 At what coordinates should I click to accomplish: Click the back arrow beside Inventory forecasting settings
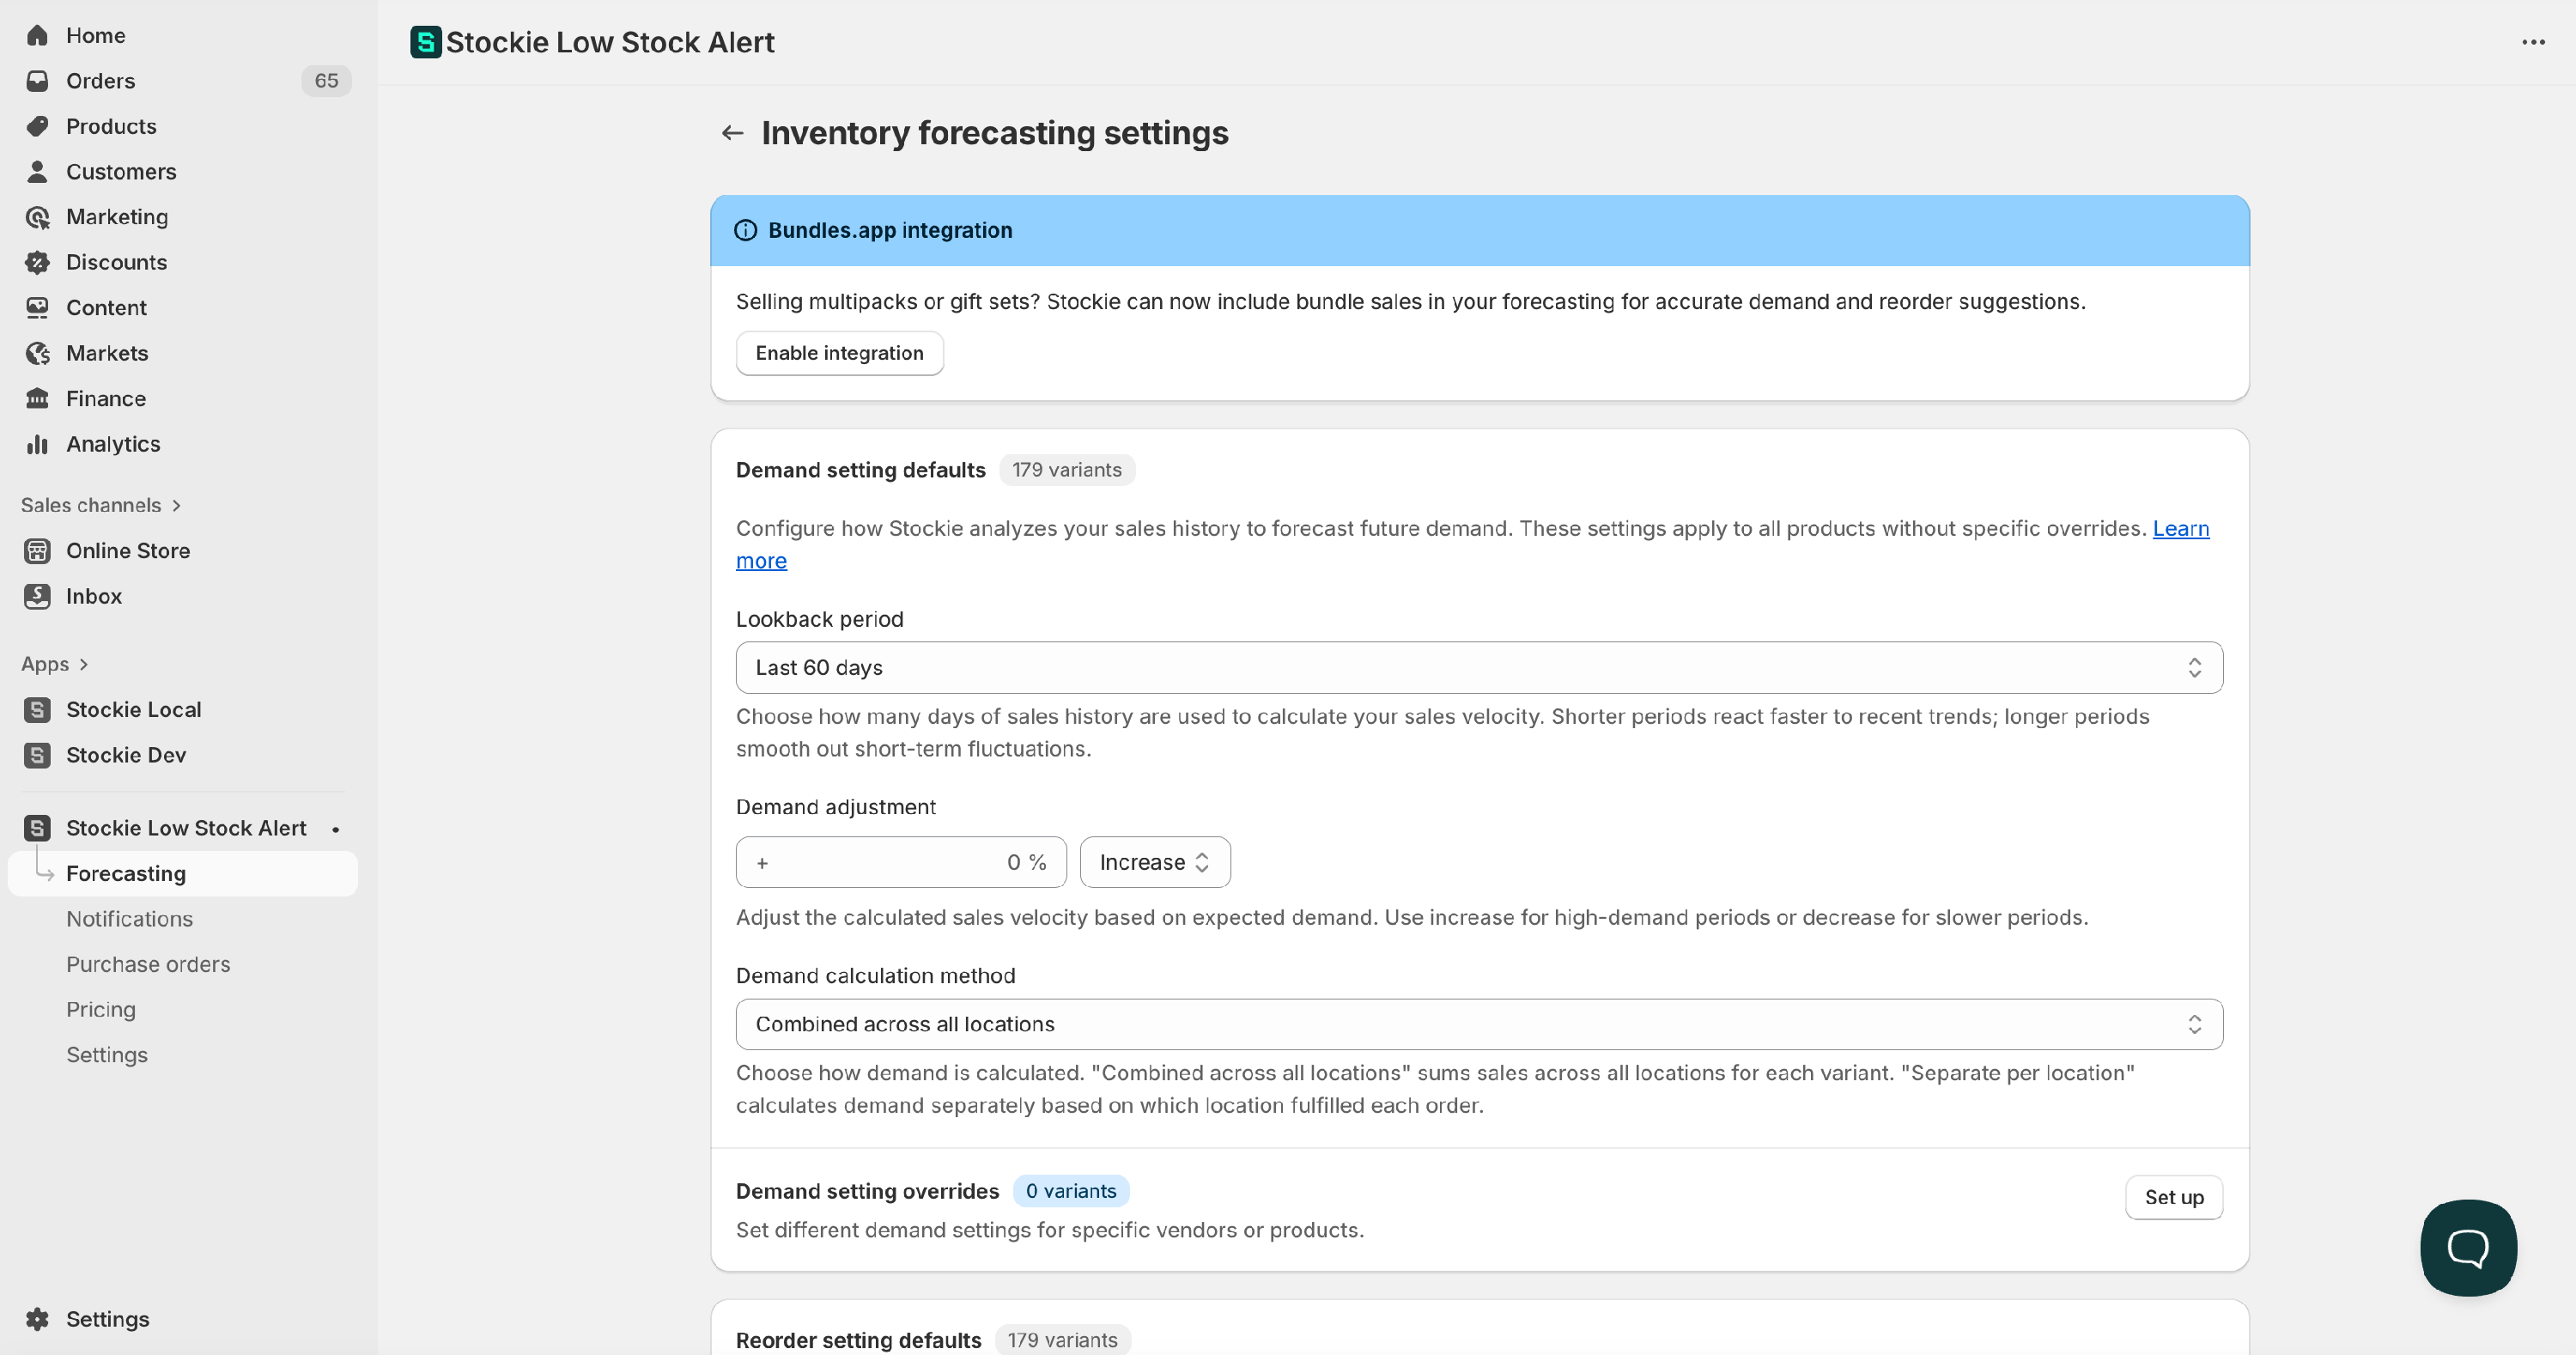(x=732, y=133)
